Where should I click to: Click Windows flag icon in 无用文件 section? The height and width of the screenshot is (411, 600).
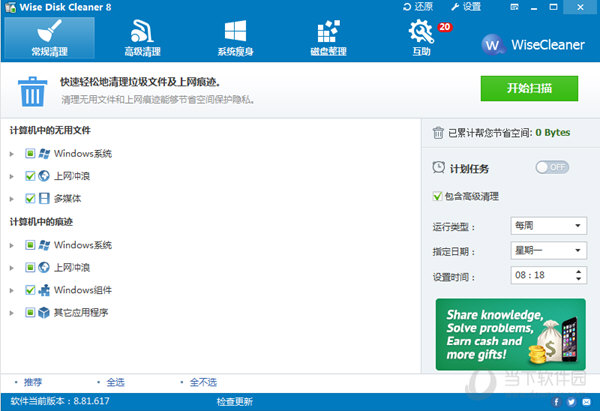44,153
